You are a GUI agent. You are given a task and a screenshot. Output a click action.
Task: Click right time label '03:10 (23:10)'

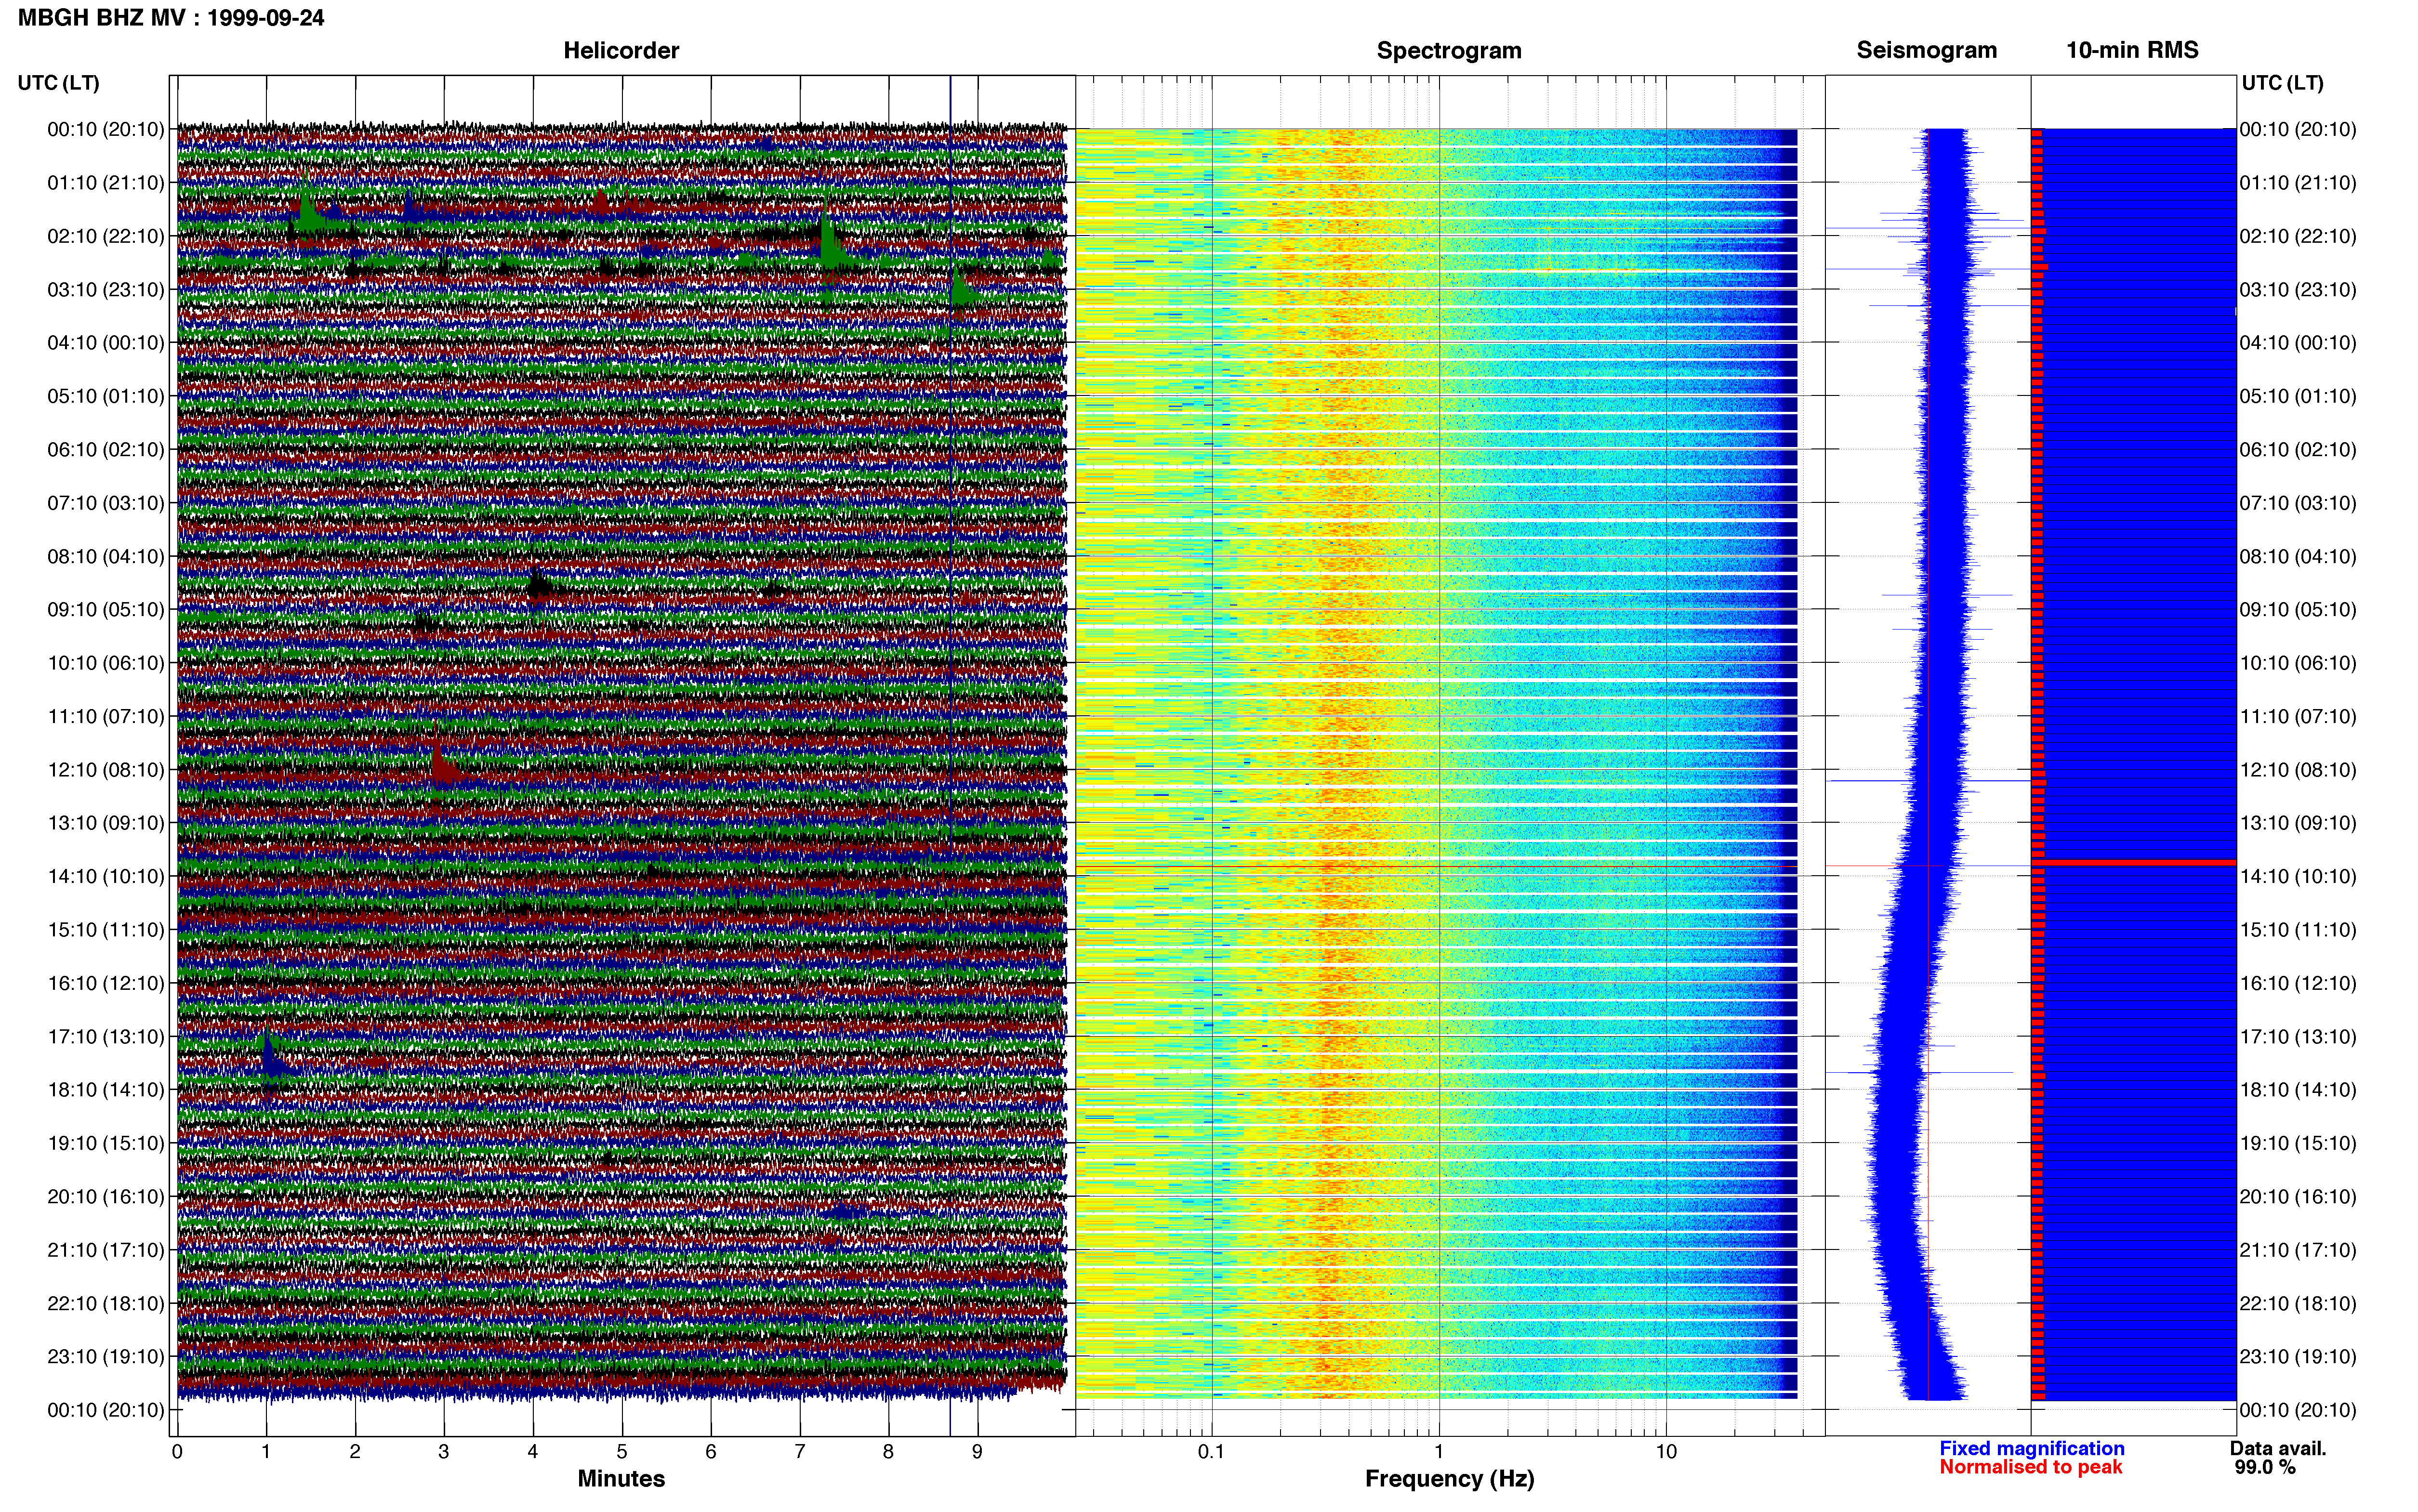pos(2298,289)
